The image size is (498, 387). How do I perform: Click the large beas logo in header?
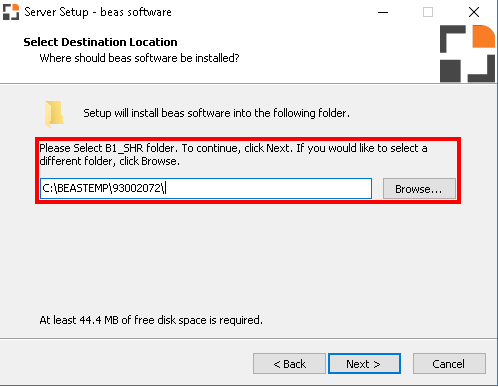pyautogui.click(x=467, y=53)
